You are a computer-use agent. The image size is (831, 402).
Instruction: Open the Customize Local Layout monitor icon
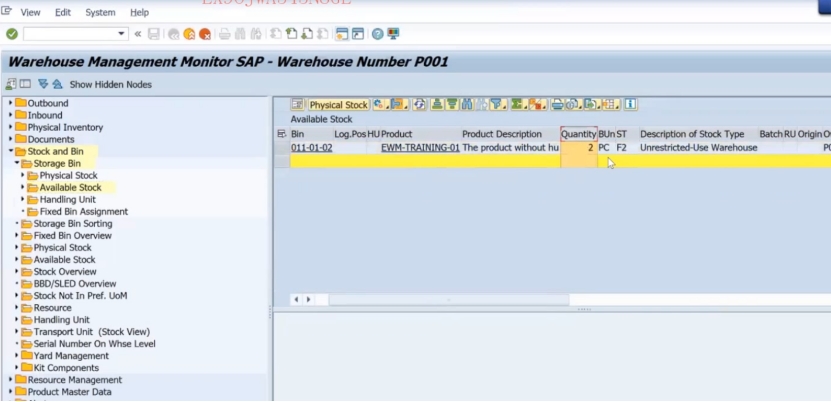pos(393,34)
